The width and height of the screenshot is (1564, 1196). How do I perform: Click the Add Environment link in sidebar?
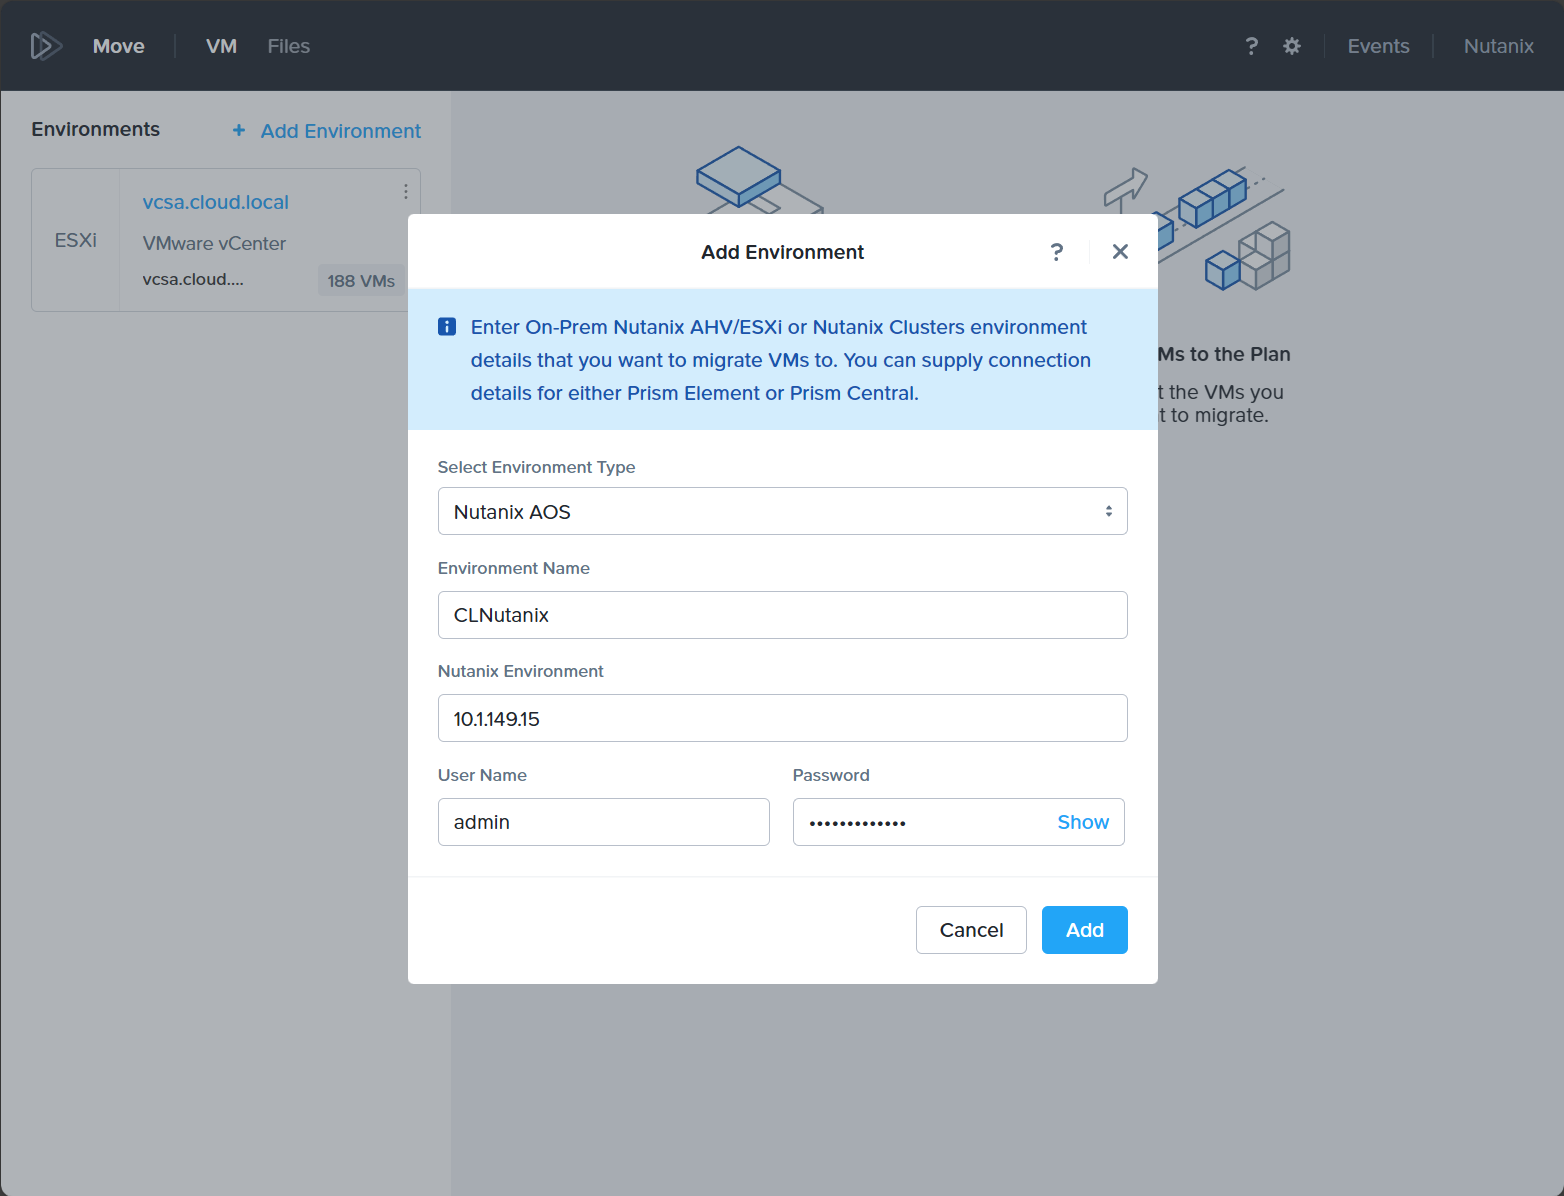coord(341,131)
